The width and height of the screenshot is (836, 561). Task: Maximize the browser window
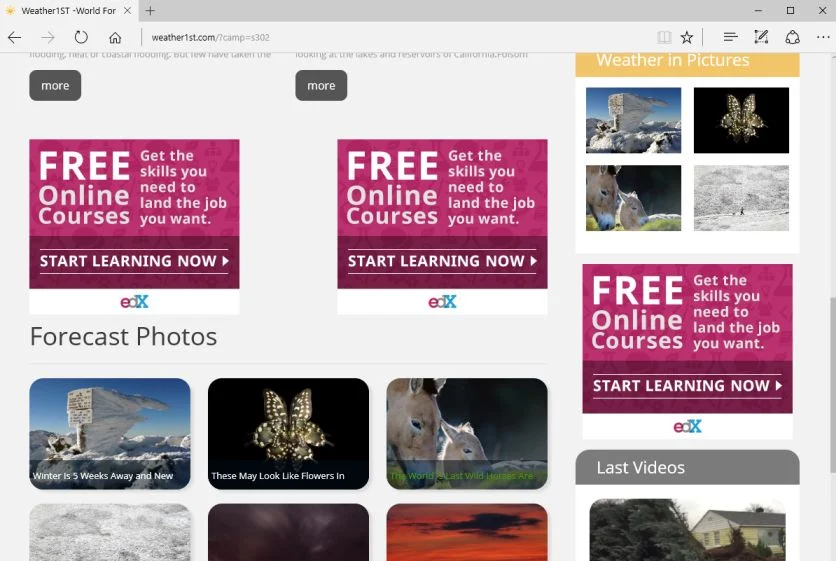click(x=790, y=11)
